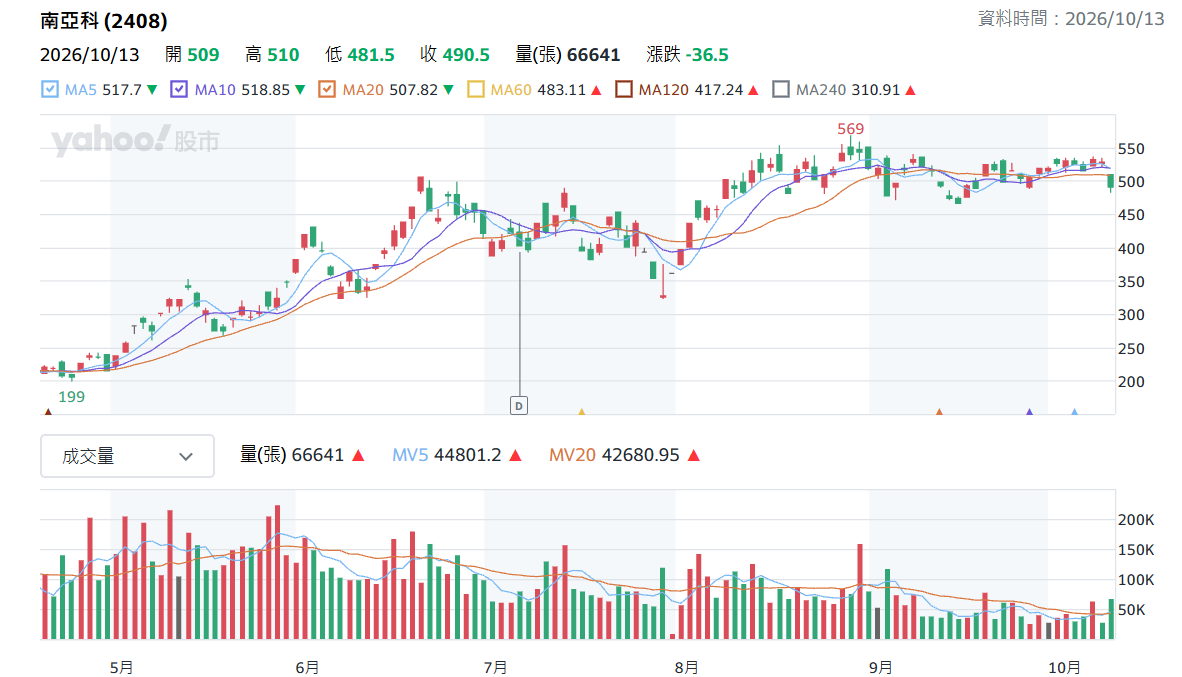Viewport: 1182px width, 677px height.
Task: Click the blue triangle marker in October
Action: 1074,412
